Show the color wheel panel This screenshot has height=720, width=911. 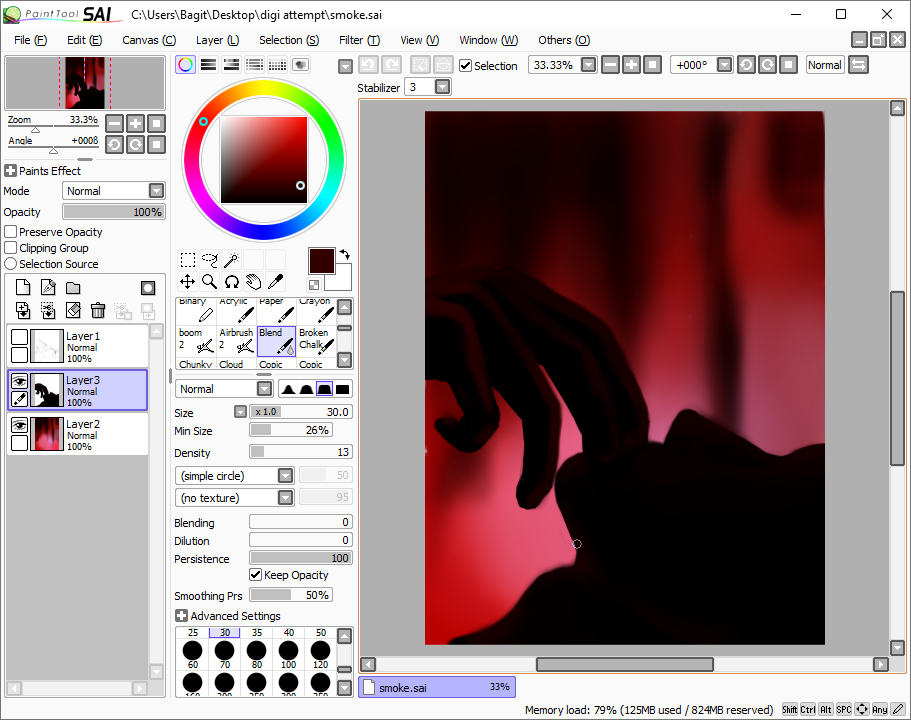click(x=185, y=65)
